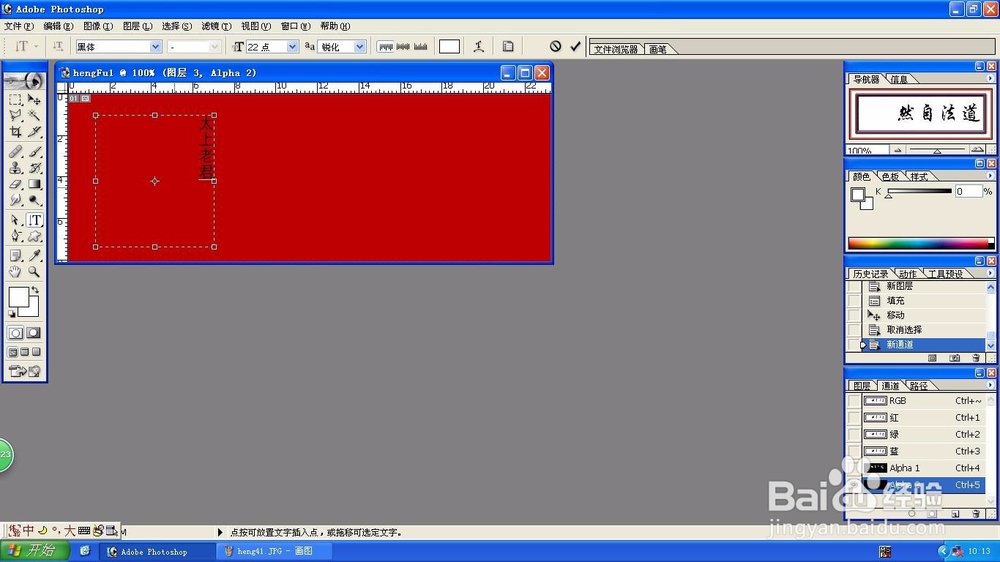Image resolution: width=1000 pixels, height=562 pixels.
Task: Swap foreground and background colors arrow
Action: [35, 290]
